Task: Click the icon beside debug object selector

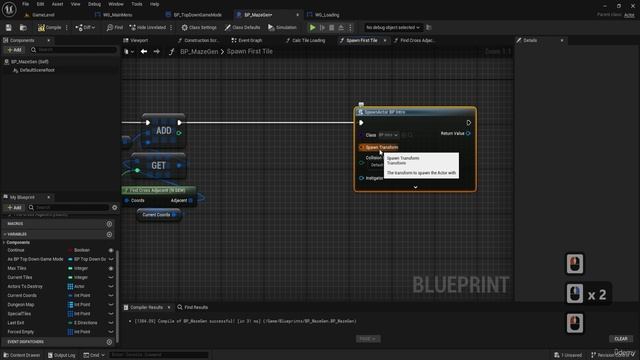Action: 429,27
